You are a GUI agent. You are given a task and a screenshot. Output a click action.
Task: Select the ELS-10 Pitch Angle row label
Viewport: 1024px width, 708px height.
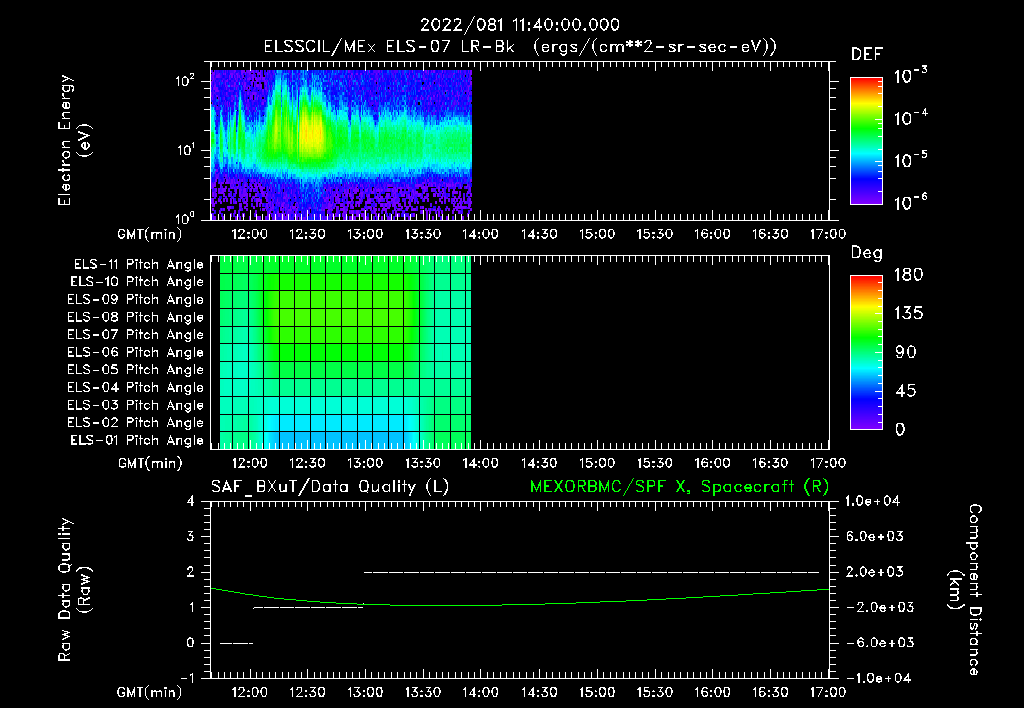click(137, 282)
